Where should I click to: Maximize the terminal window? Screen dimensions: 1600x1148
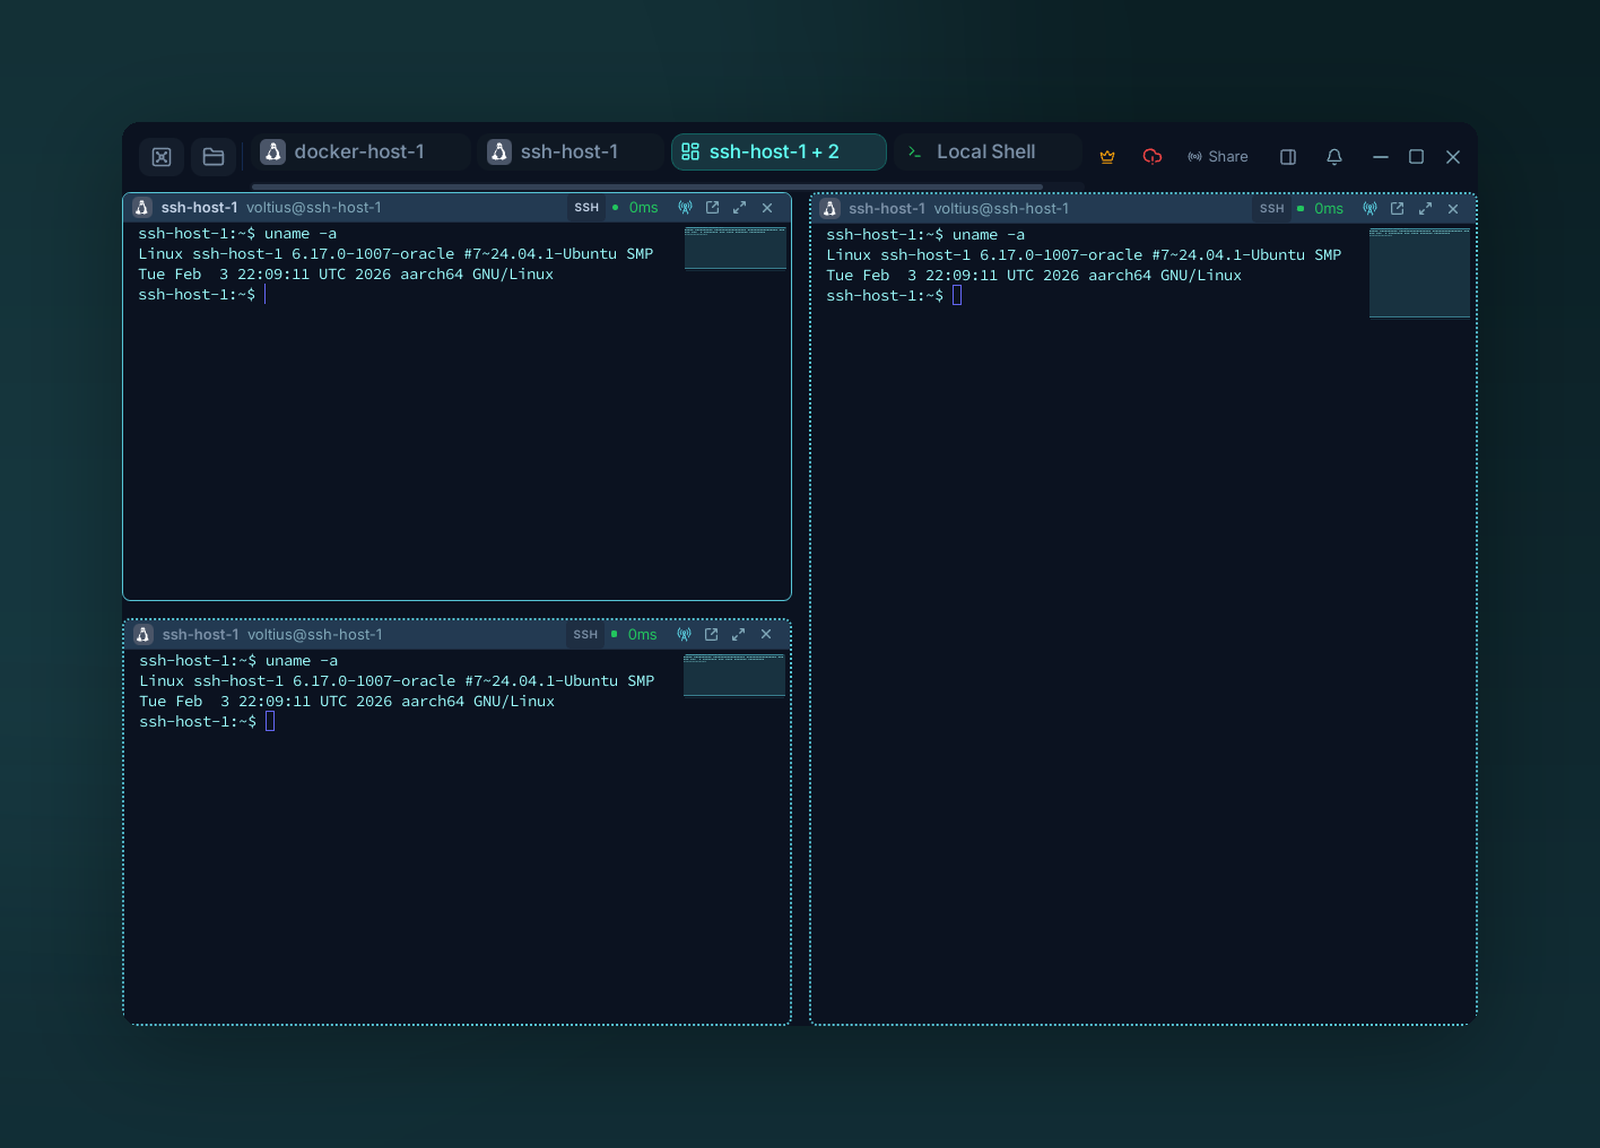(x=1416, y=157)
